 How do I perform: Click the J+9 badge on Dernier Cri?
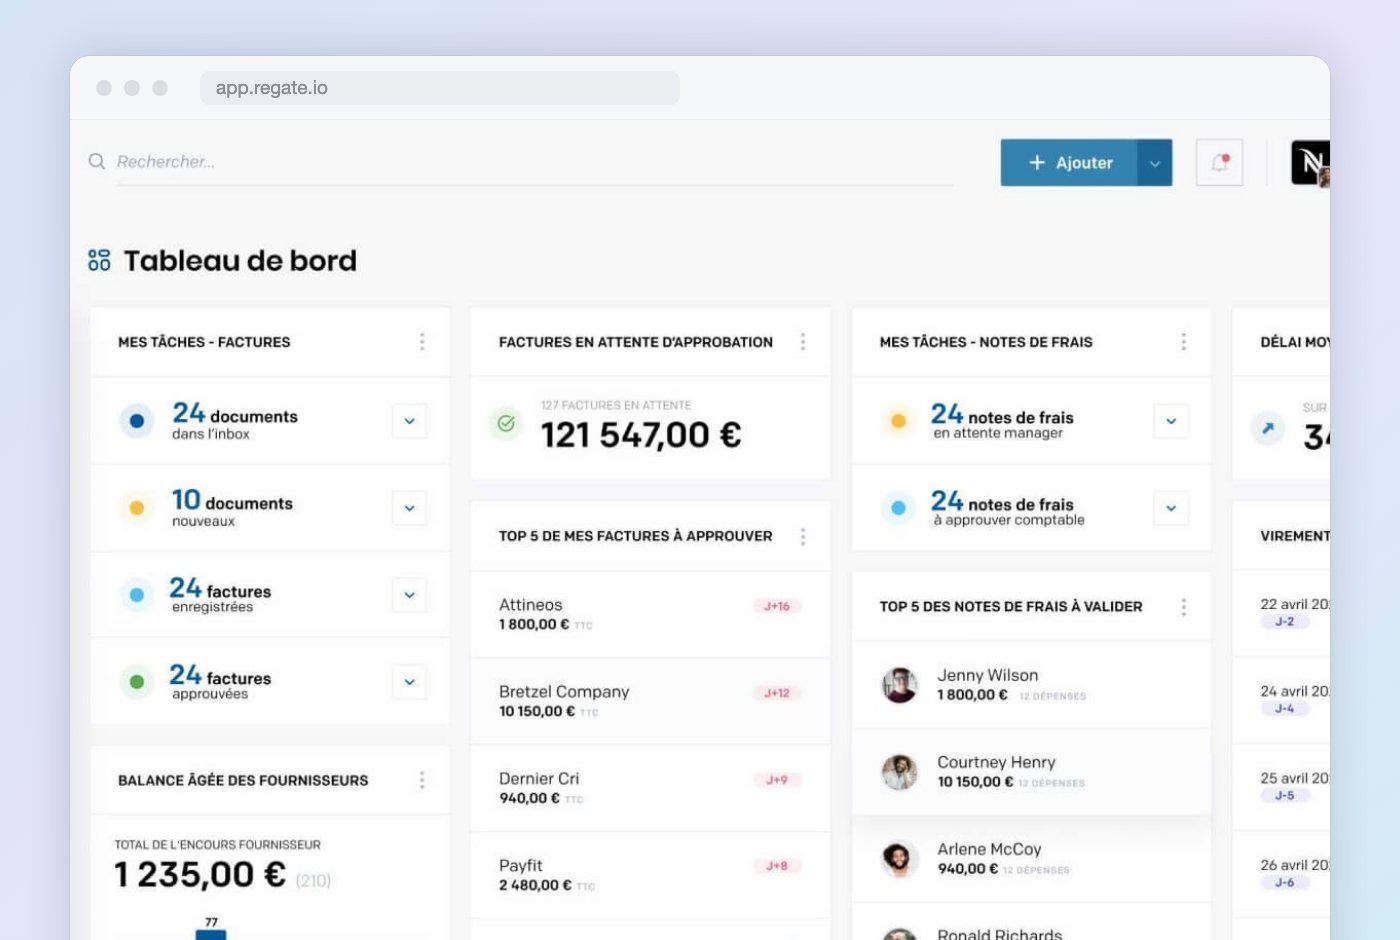coord(777,780)
